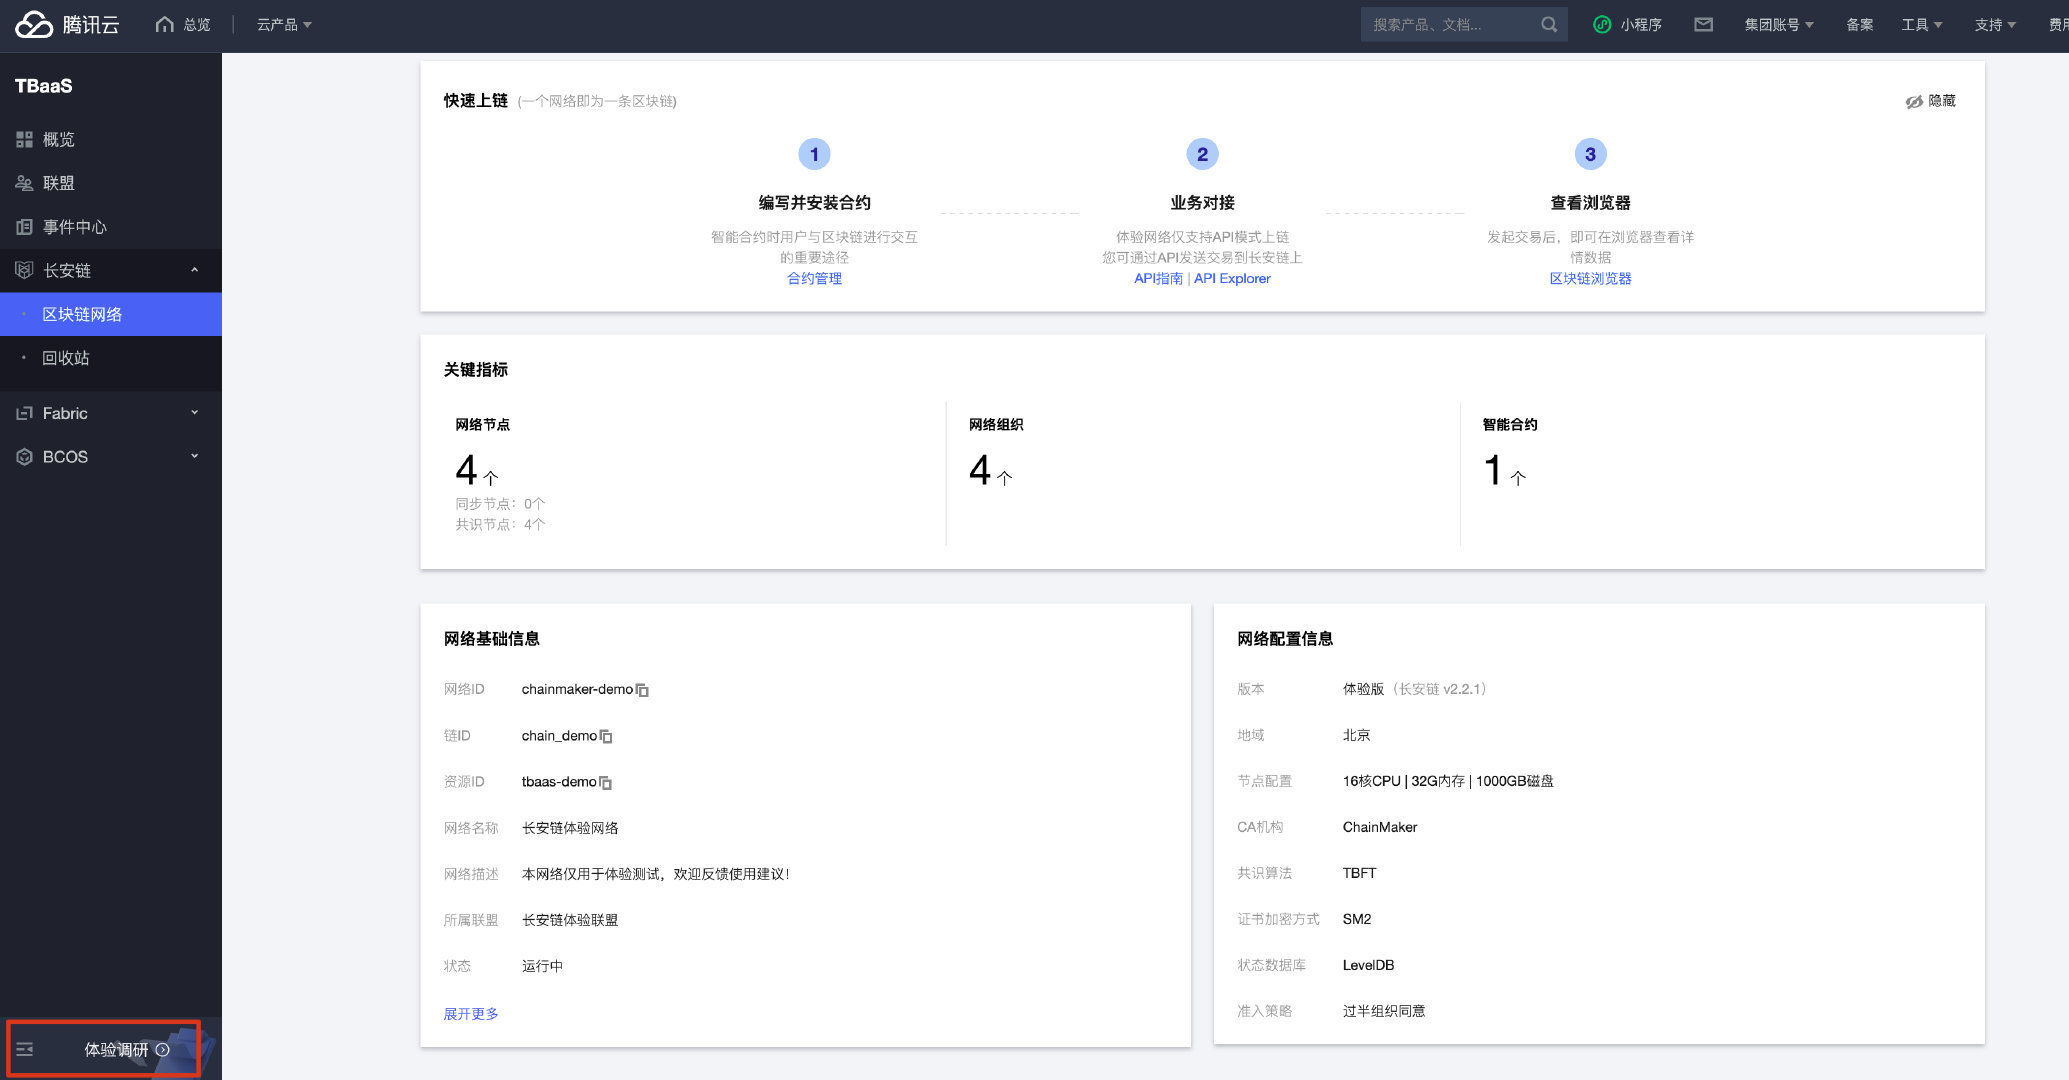Click the 合约管理 link
This screenshot has height=1080, width=2069.
coord(814,278)
